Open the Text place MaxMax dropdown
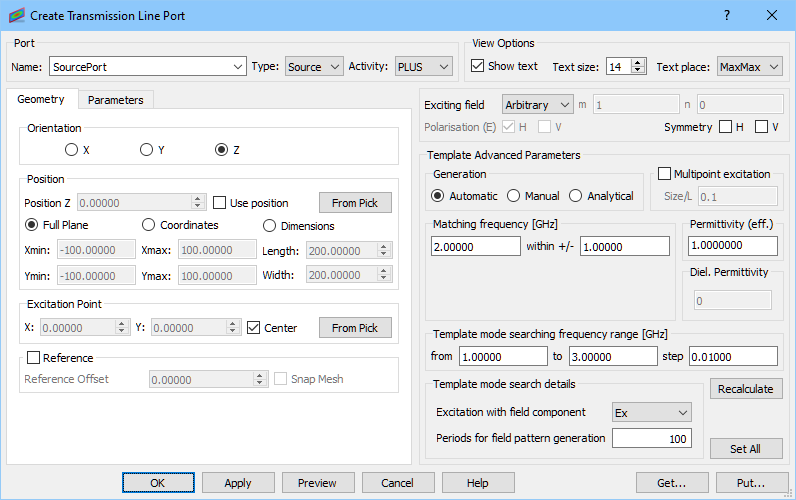 point(750,66)
